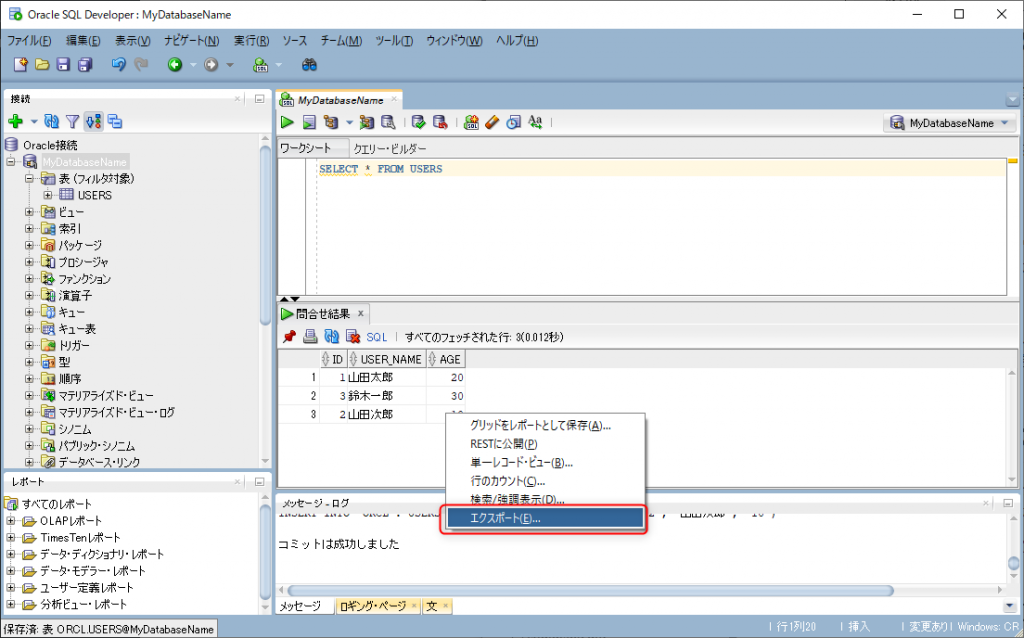This screenshot has width=1024, height=638.
Task: Click the New file toolbar icon
Action: (21, 65)
